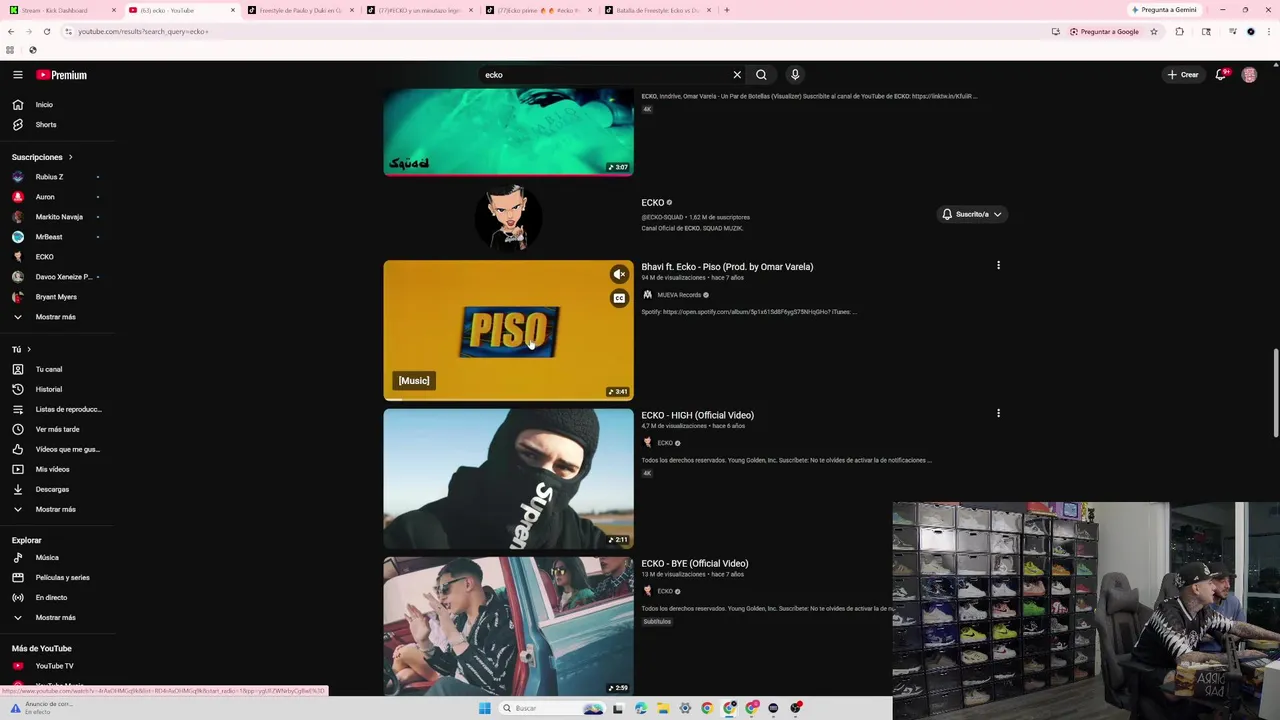Play the Piso video thumbnail
1280x720 pixels.
(x=508, y=330)
